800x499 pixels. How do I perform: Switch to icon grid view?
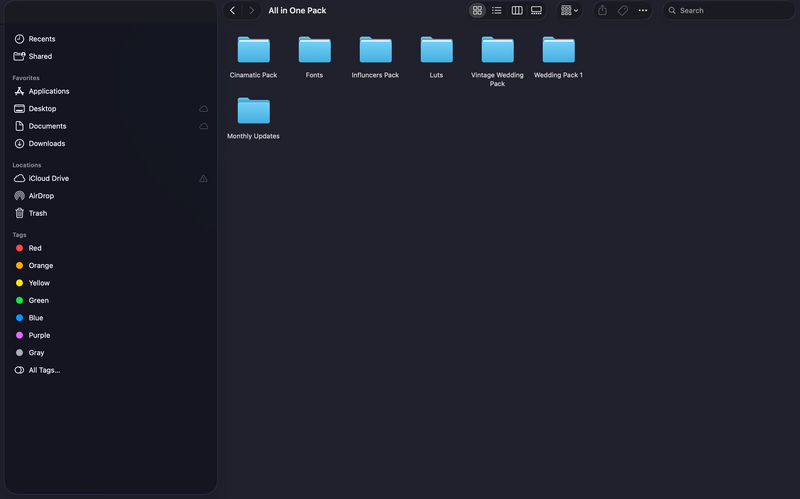[x=477, y=10]
